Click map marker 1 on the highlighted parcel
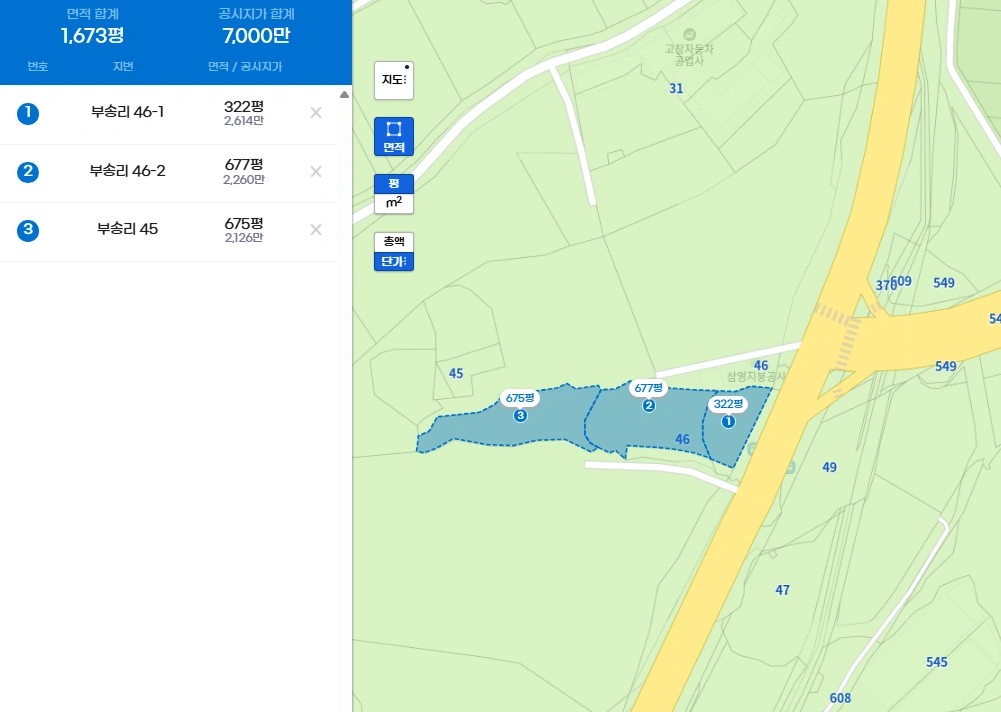Image resolution: width=1001 pixels, height=712 pixels. (x=728, y=421)
